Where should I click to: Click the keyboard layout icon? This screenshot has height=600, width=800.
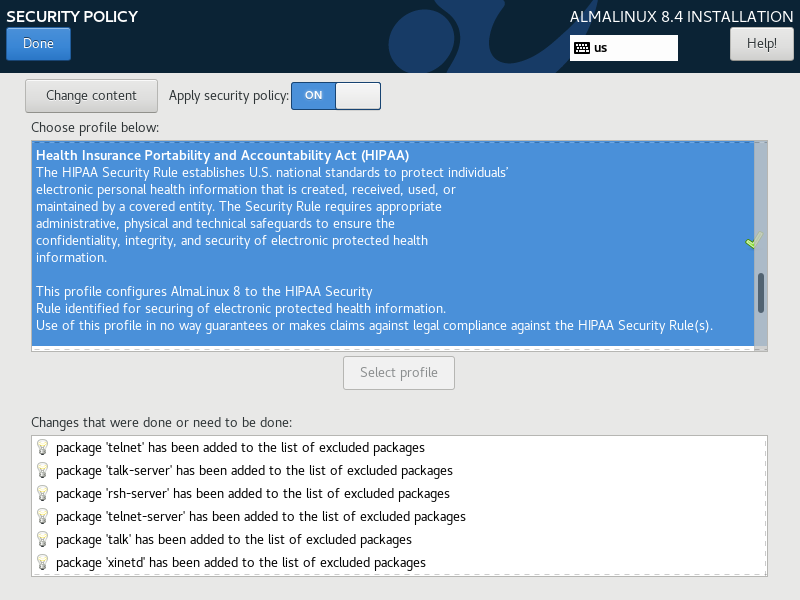[582, 48]
